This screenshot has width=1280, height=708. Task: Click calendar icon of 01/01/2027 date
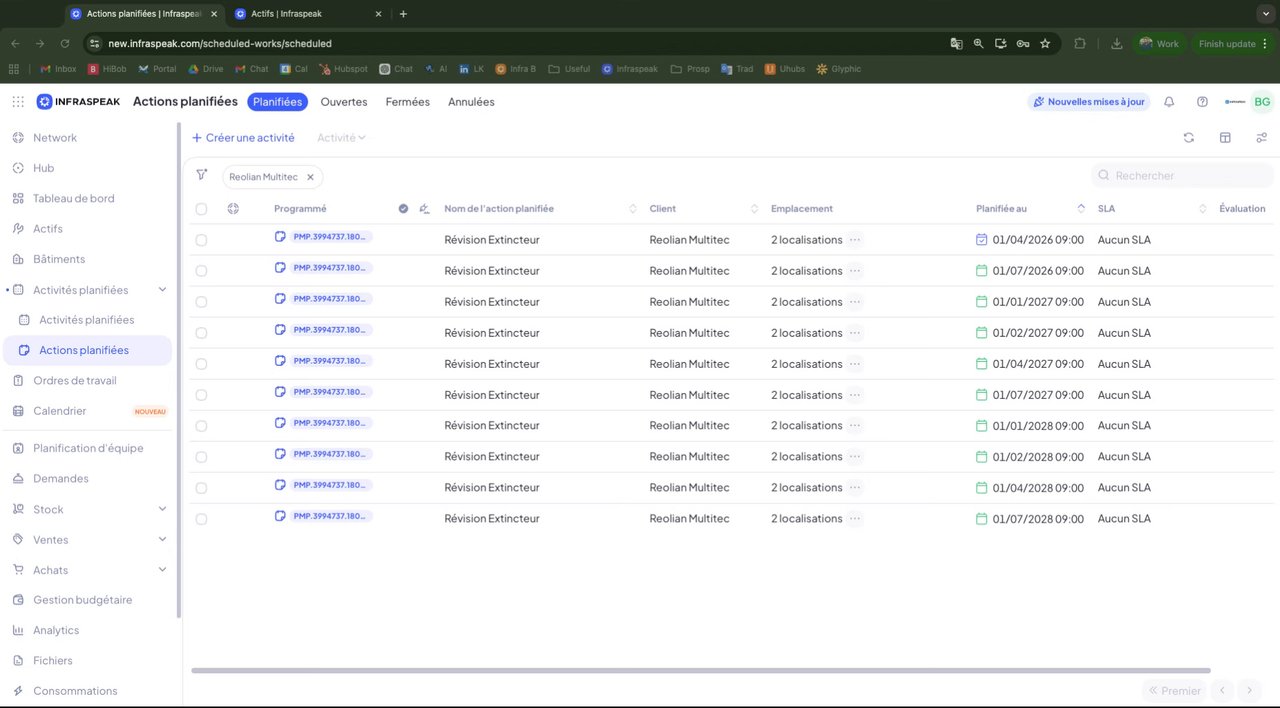982,302
